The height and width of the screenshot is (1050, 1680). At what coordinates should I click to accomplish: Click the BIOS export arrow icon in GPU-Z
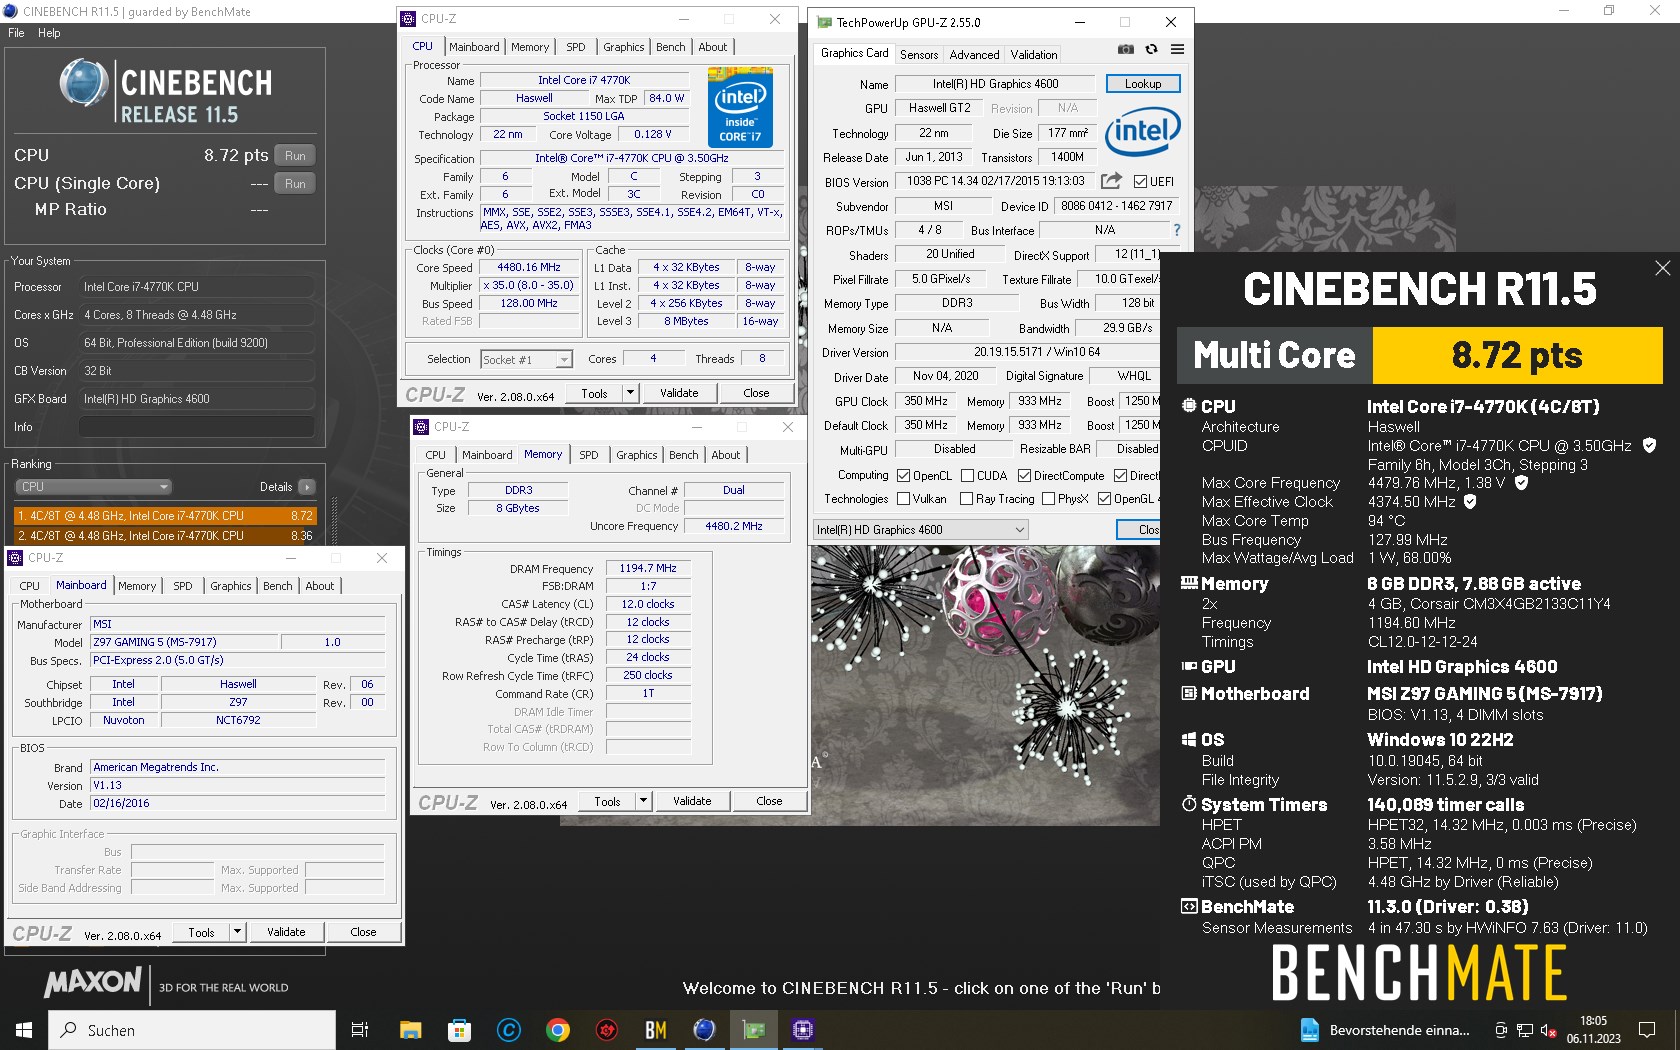[1111, 181]
